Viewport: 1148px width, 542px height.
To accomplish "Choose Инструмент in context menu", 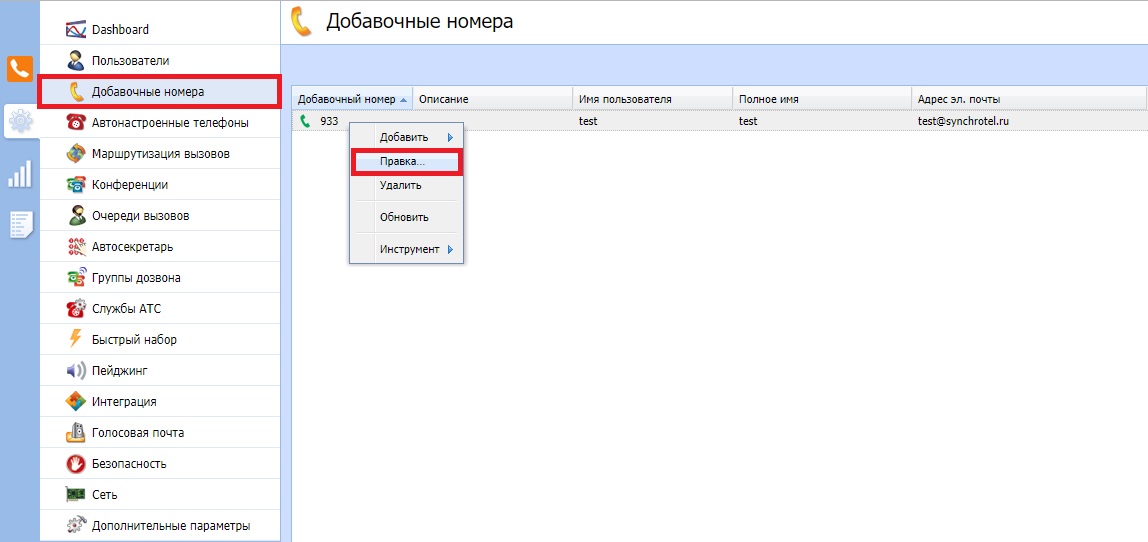I will [406, 250].
